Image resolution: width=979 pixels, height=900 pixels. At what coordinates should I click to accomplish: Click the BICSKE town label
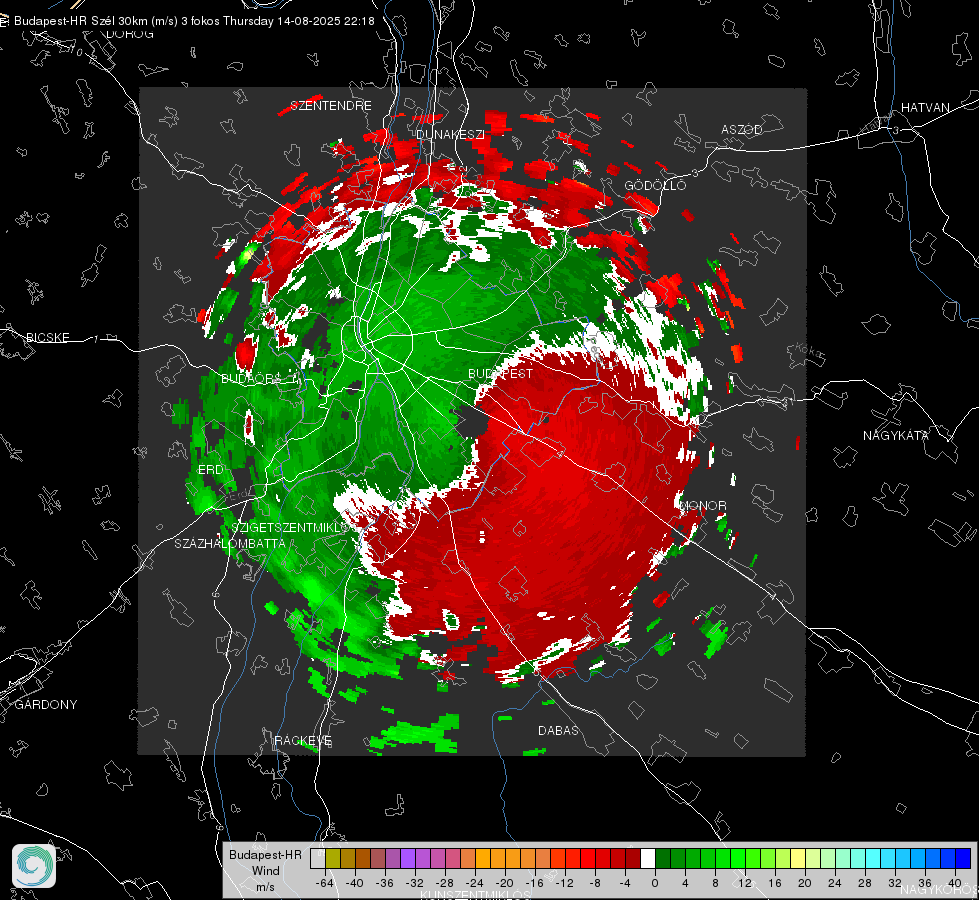pyautogui.click(x=47, y=337)
